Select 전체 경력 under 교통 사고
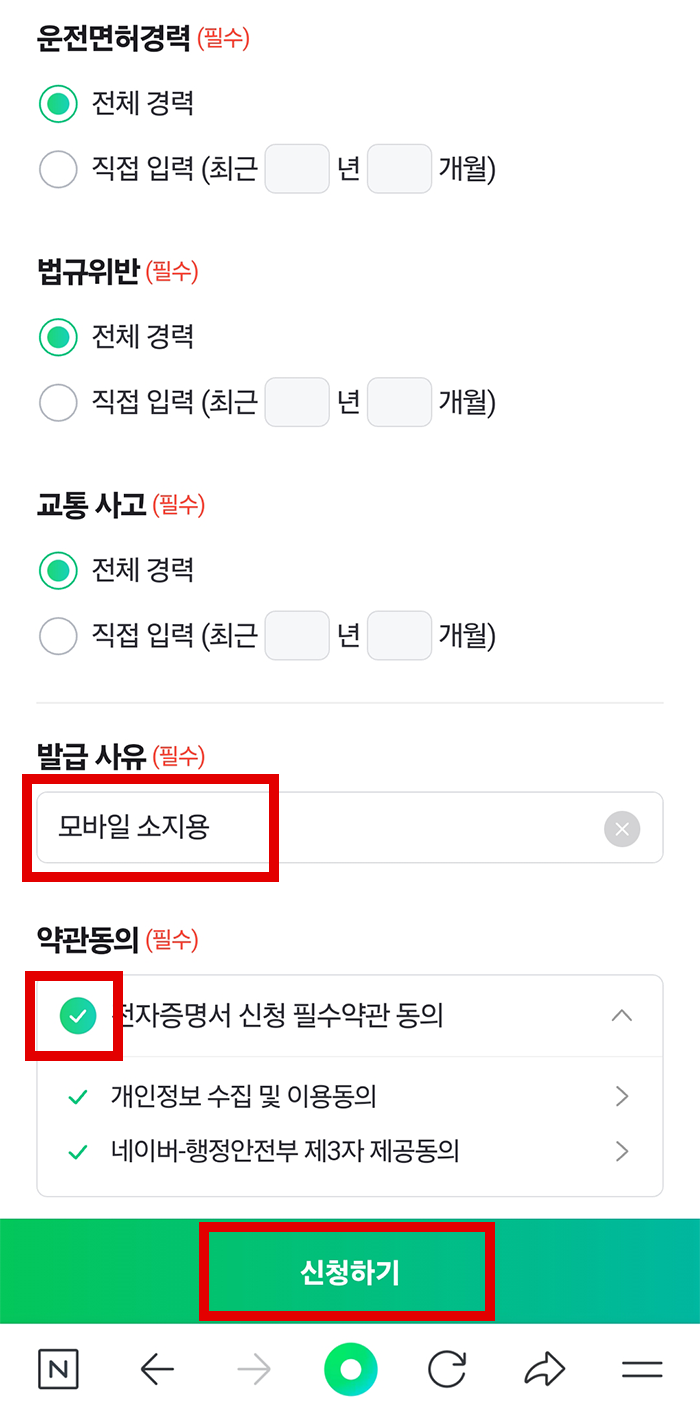This screenshot has height=1416, width=700. pos(58,570)
